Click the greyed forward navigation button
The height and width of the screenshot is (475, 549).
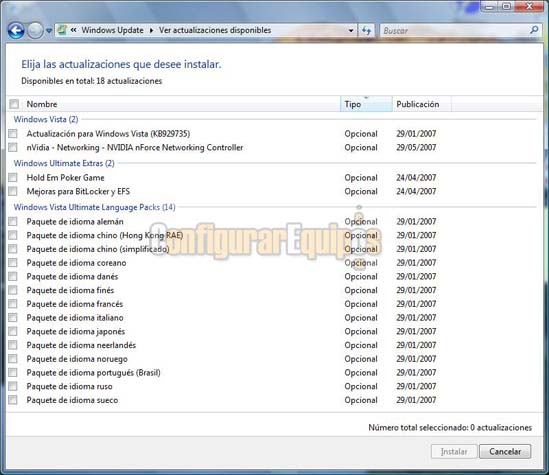pos(35,31)
